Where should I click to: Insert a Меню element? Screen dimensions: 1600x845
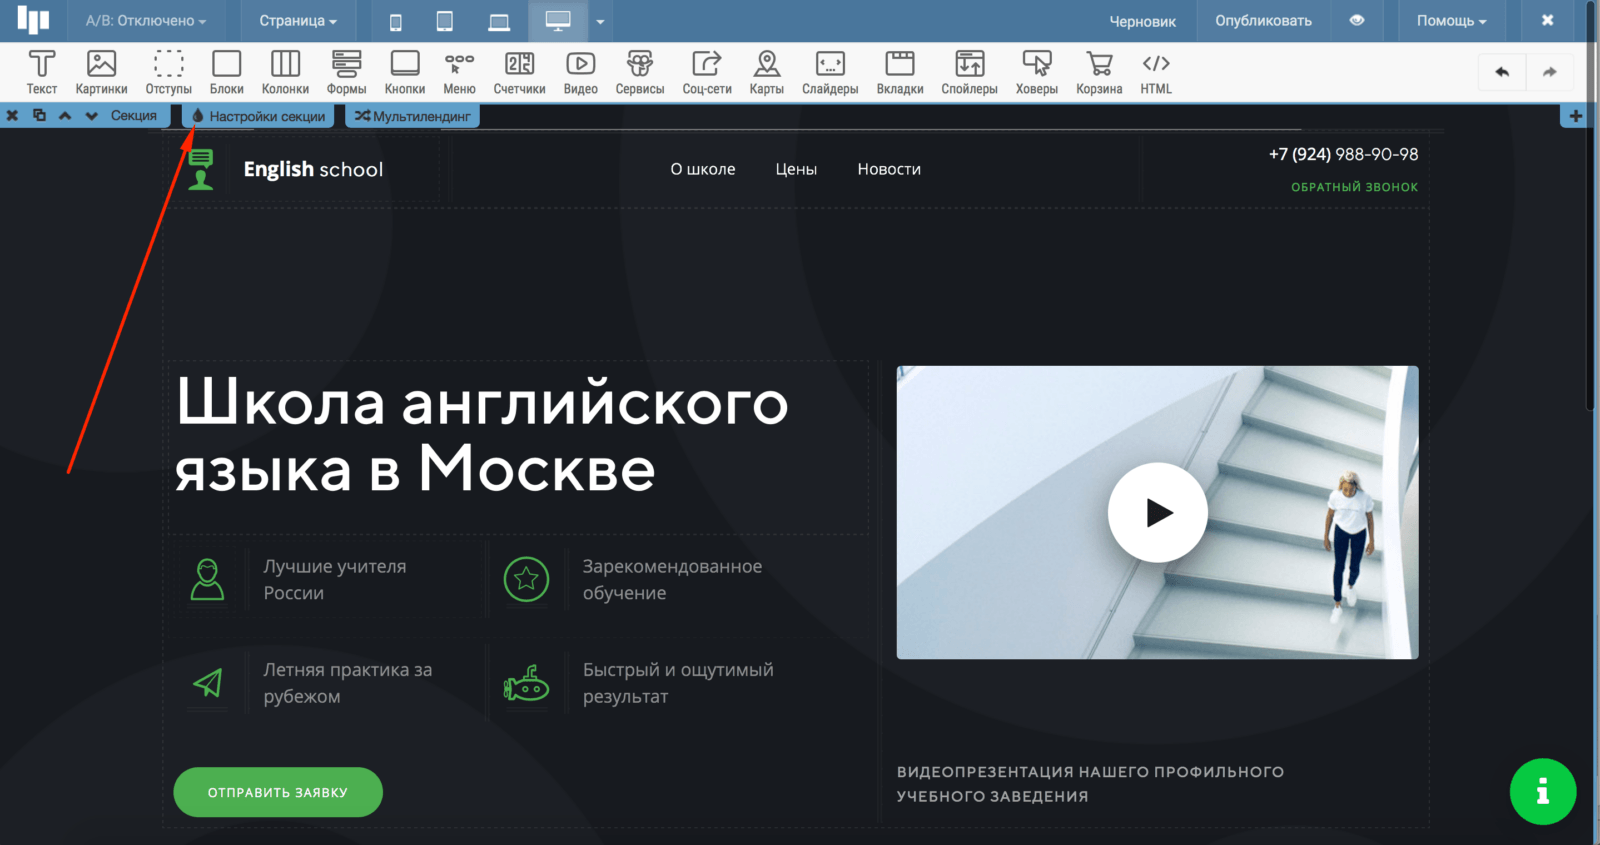click(459, 73)
